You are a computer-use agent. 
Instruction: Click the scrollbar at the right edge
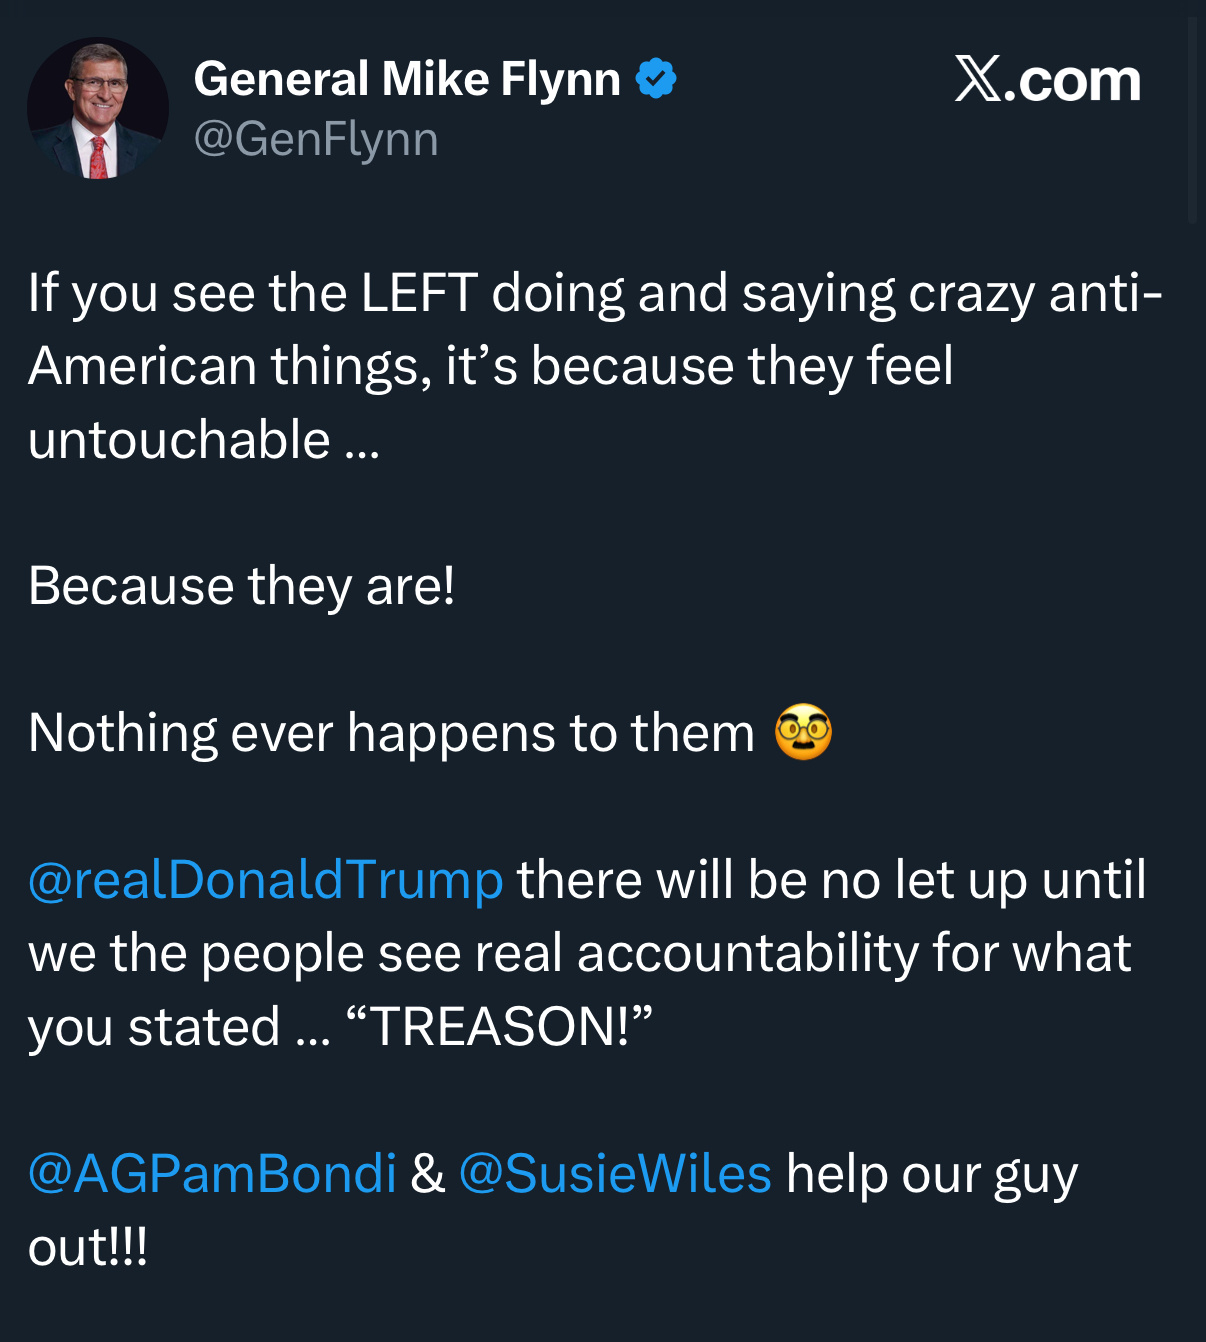pyautogui.click(x=1192, y=120)
